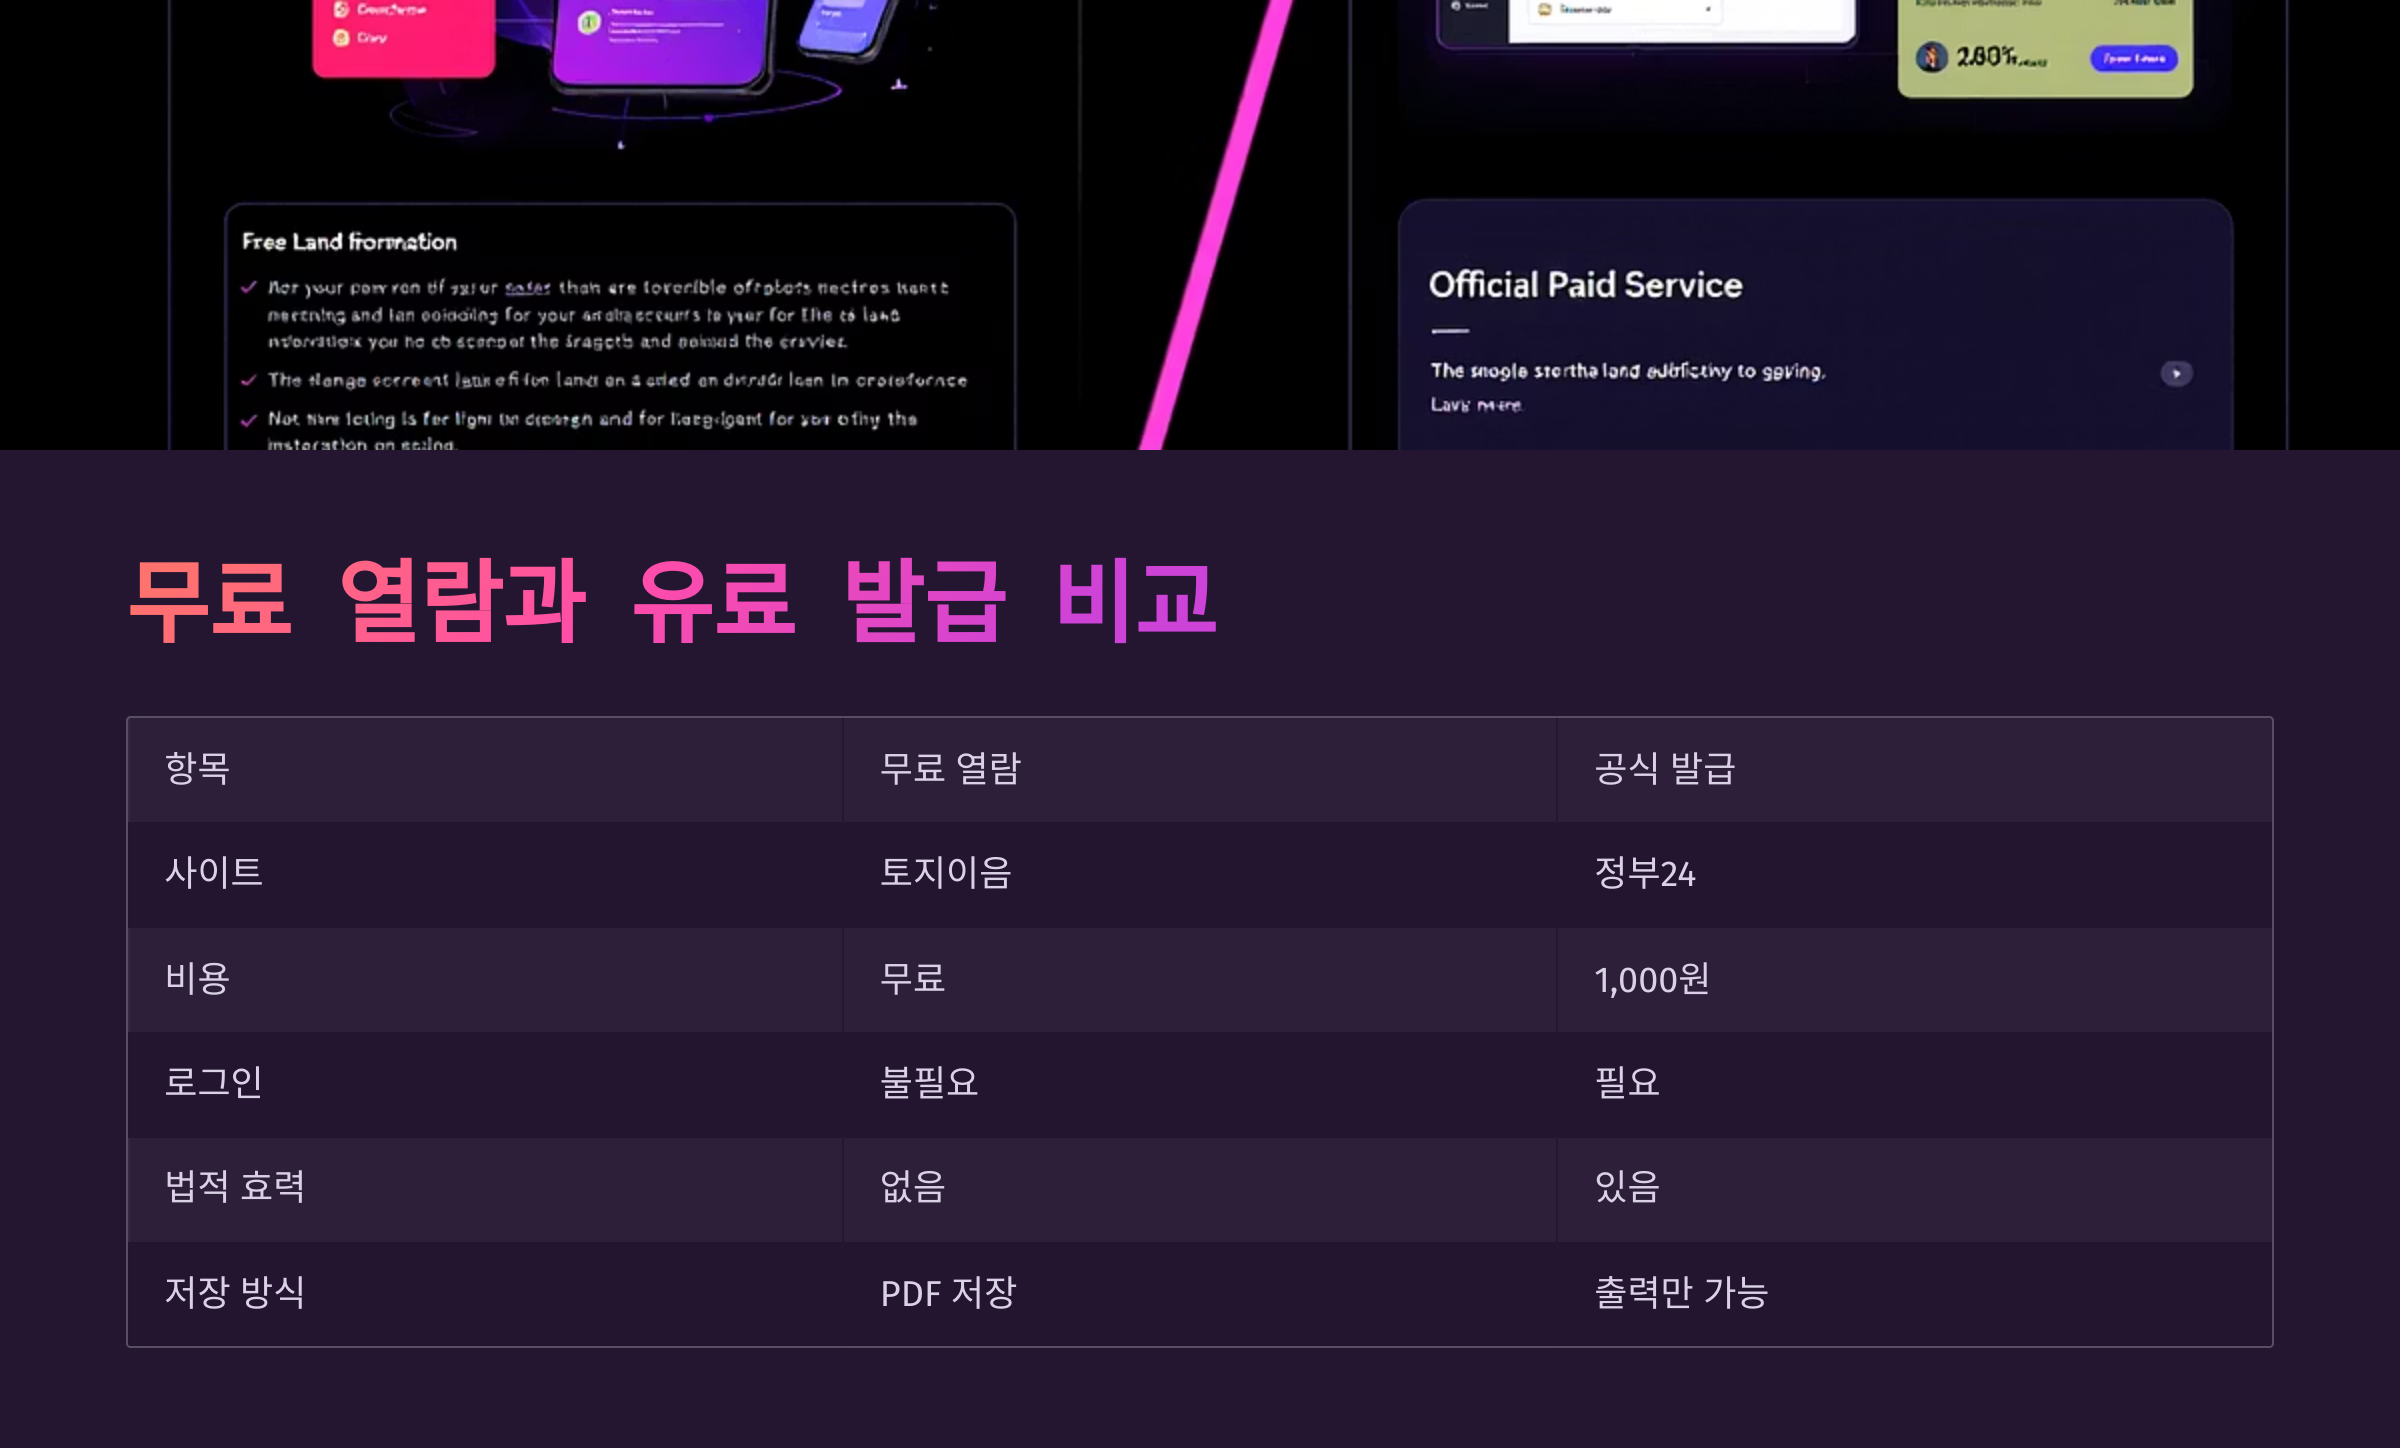The image size is (2400, 1448).
Task: Click the 정부24 site cell
Action: (1644, 873)
